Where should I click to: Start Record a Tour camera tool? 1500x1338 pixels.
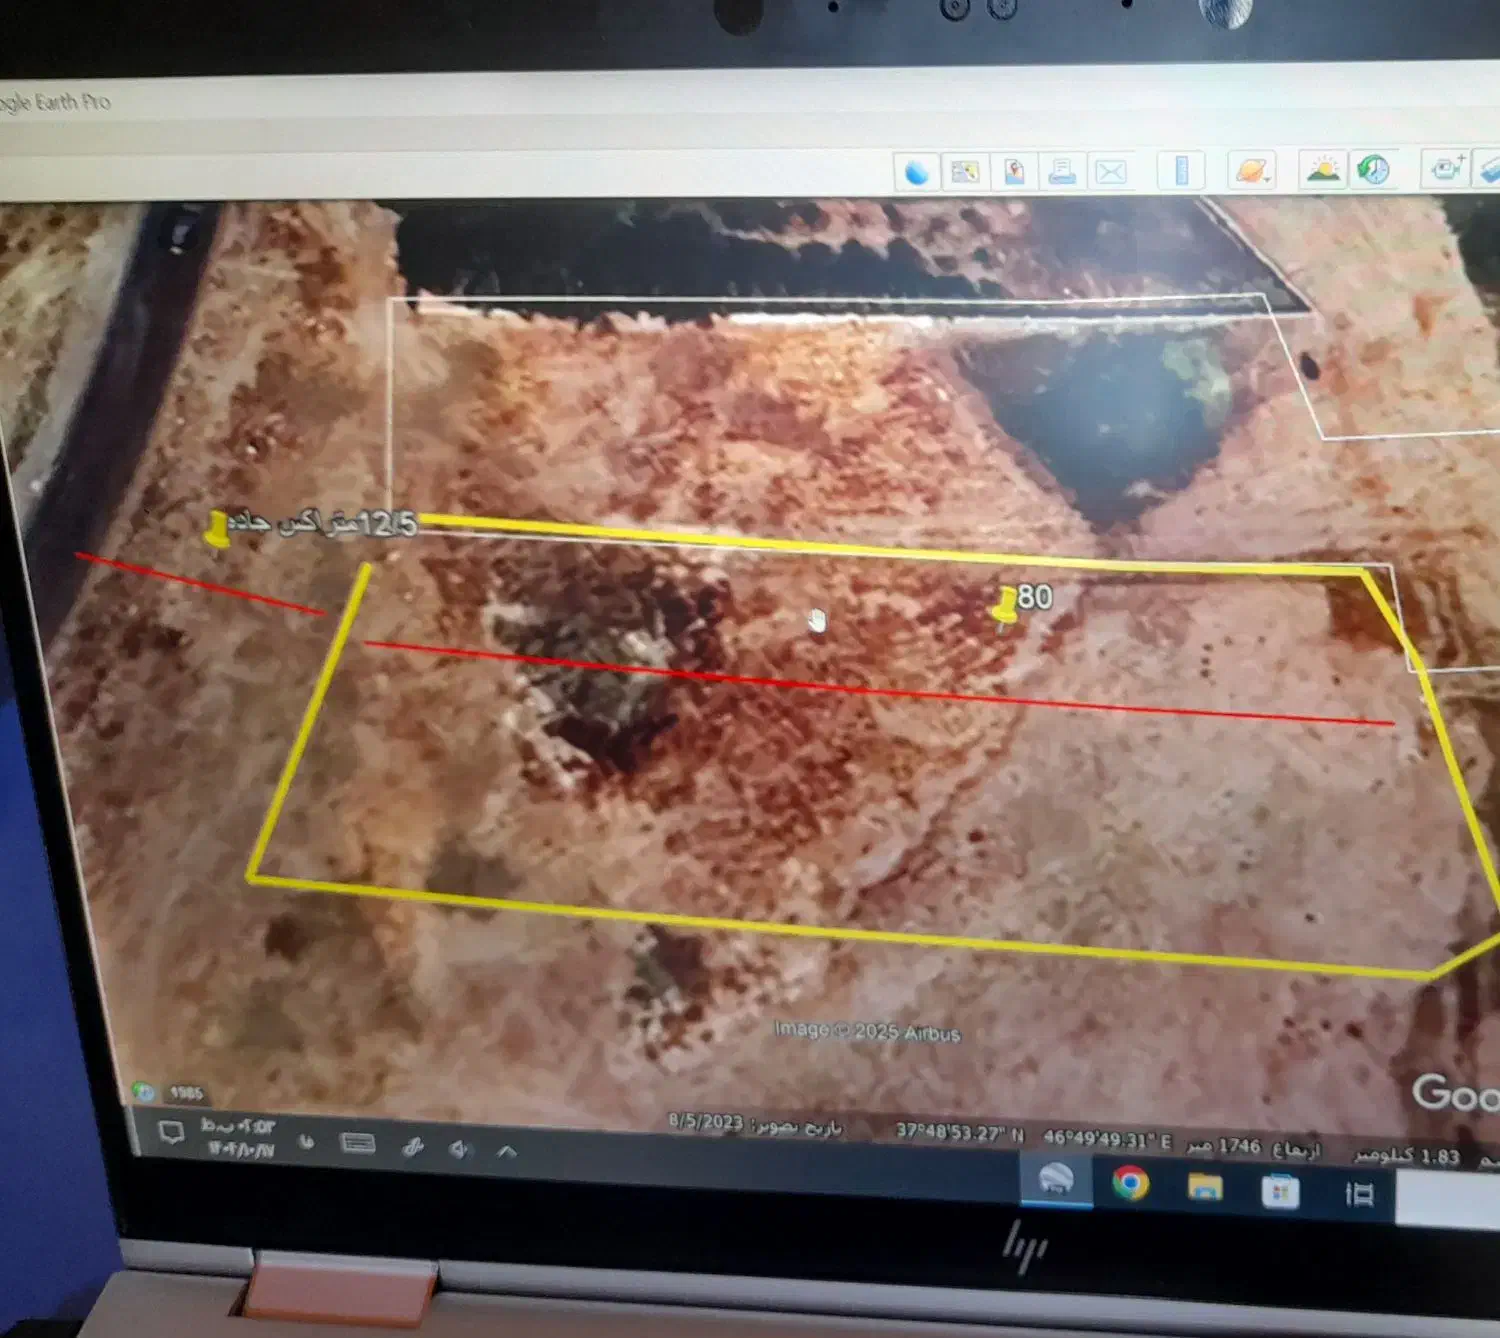click(x=1446, y=168)
